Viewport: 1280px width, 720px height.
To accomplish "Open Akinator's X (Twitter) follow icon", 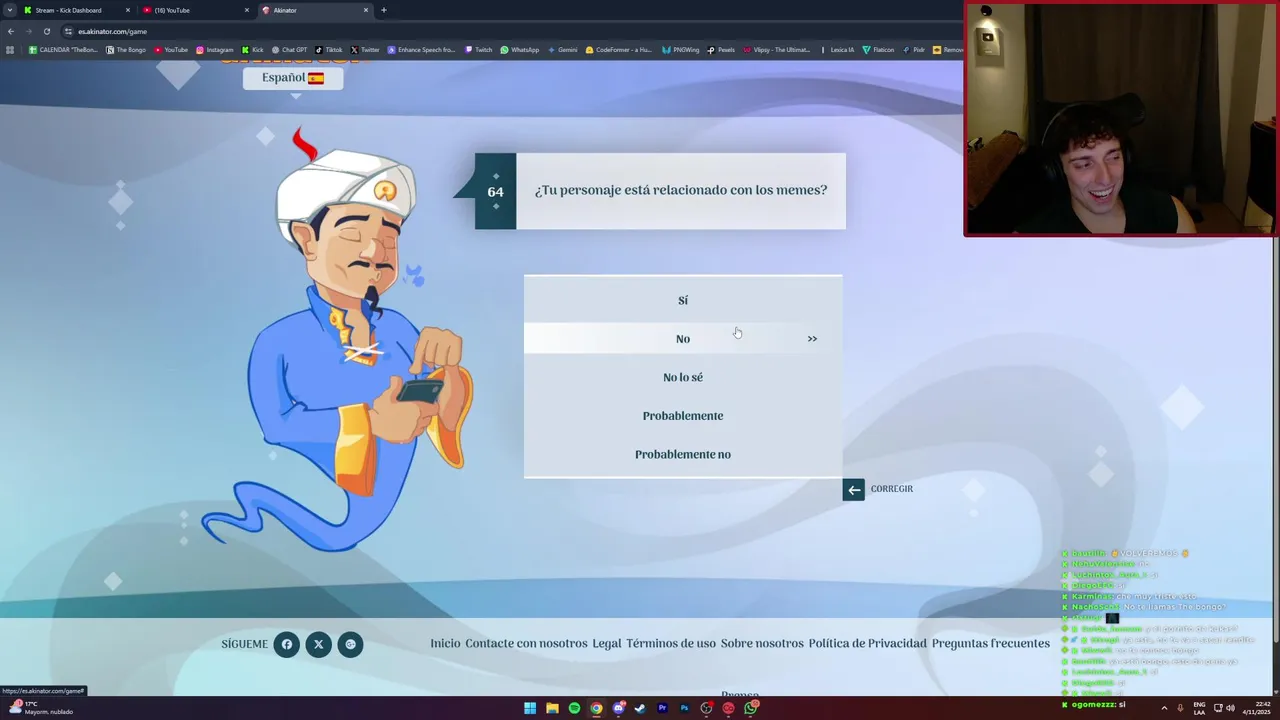I will [318, 644].
